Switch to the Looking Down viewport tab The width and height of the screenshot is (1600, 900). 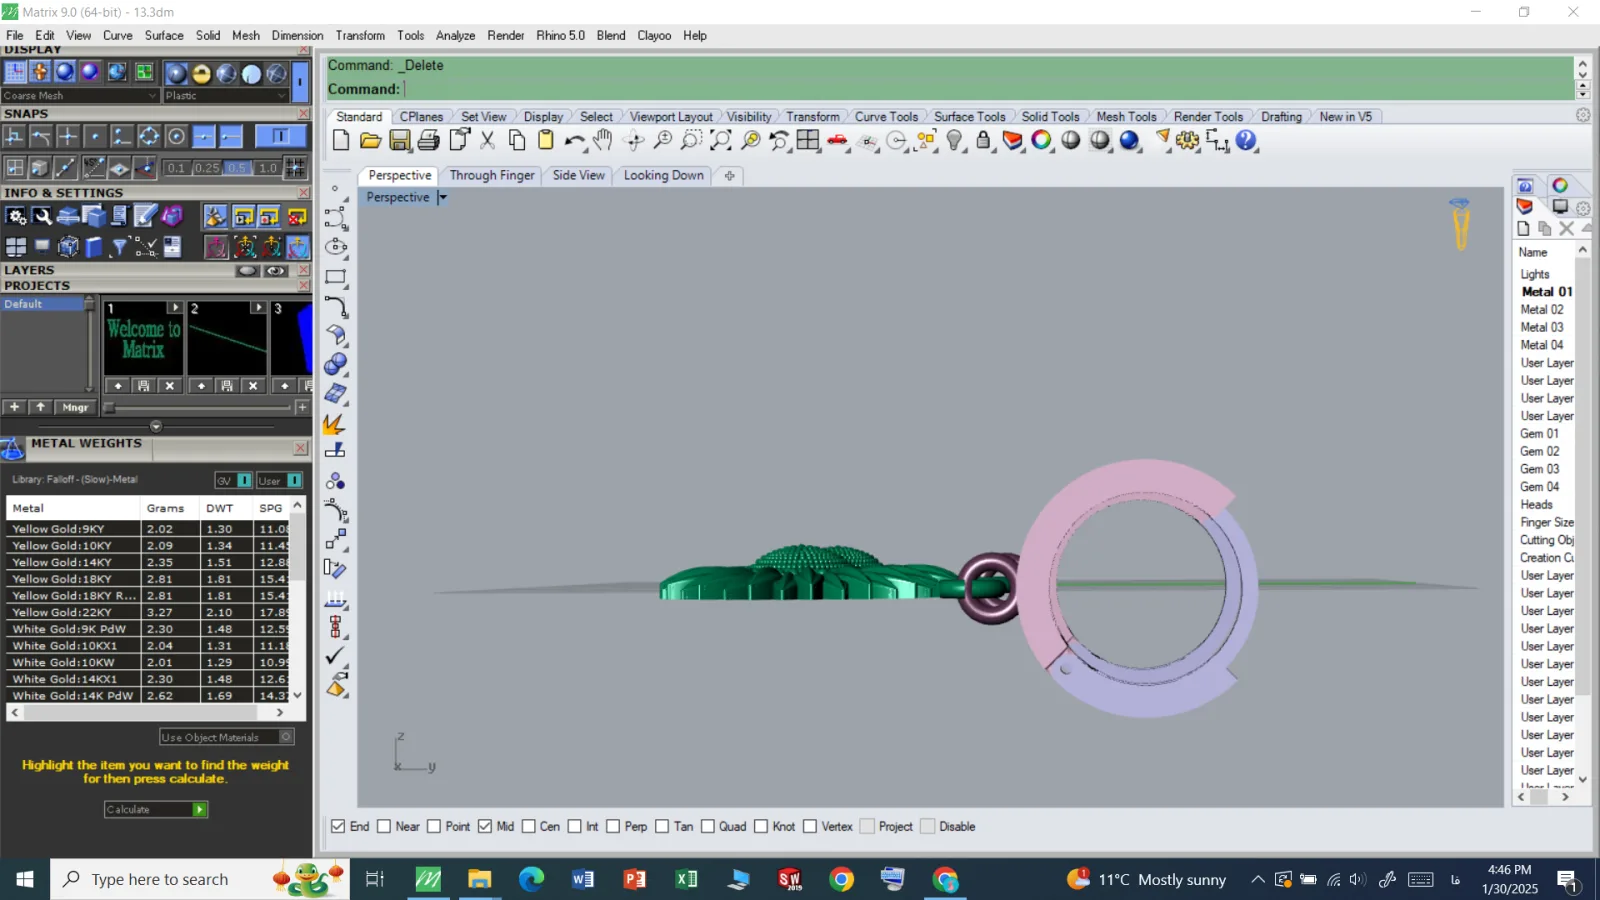(x=663, y=175)
